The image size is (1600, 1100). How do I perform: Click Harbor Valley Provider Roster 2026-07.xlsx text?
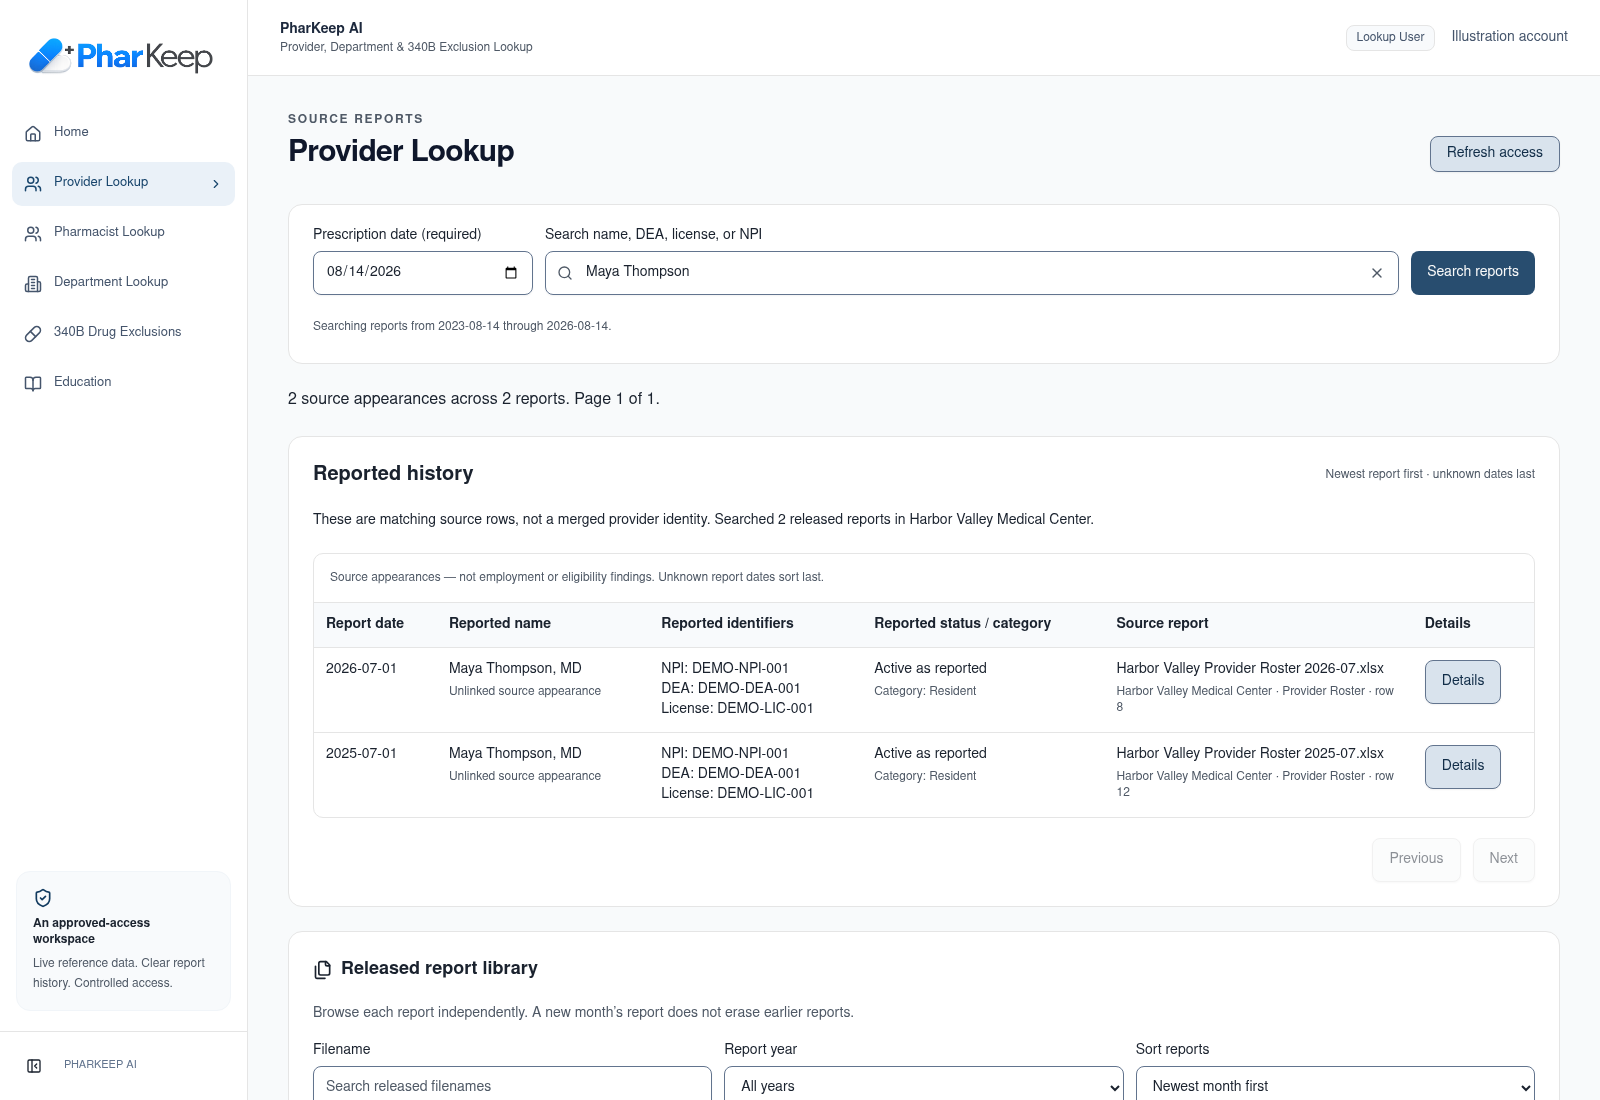tap(1250, 668)
